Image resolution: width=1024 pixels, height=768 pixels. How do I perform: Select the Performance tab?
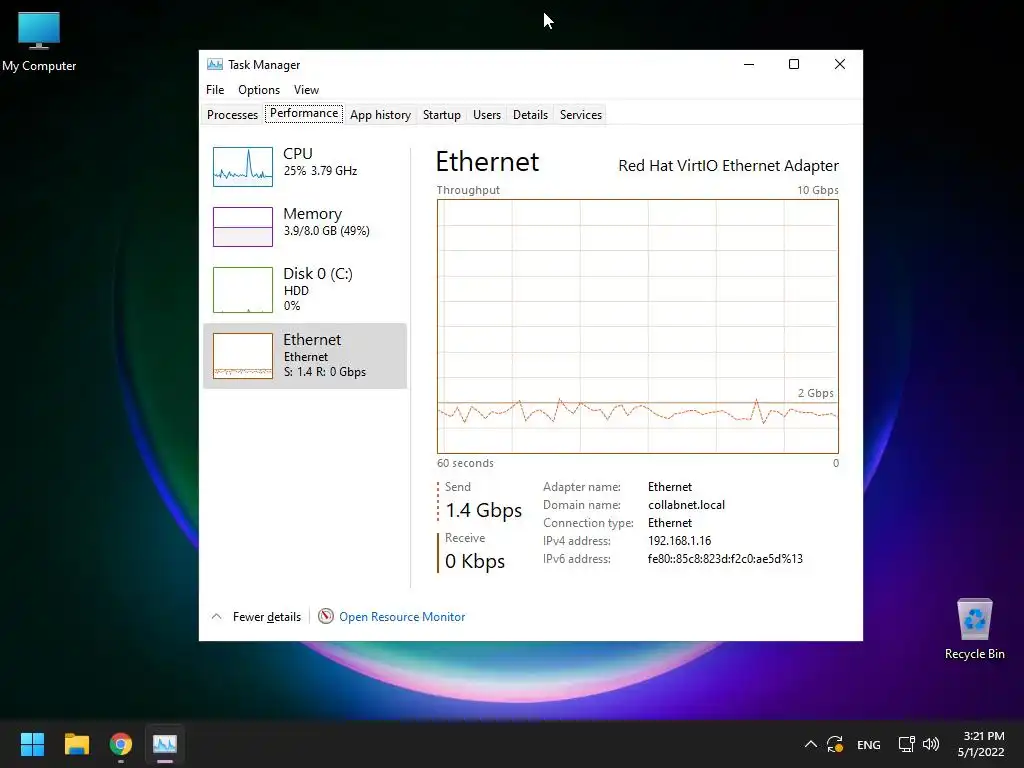(304, 113)
